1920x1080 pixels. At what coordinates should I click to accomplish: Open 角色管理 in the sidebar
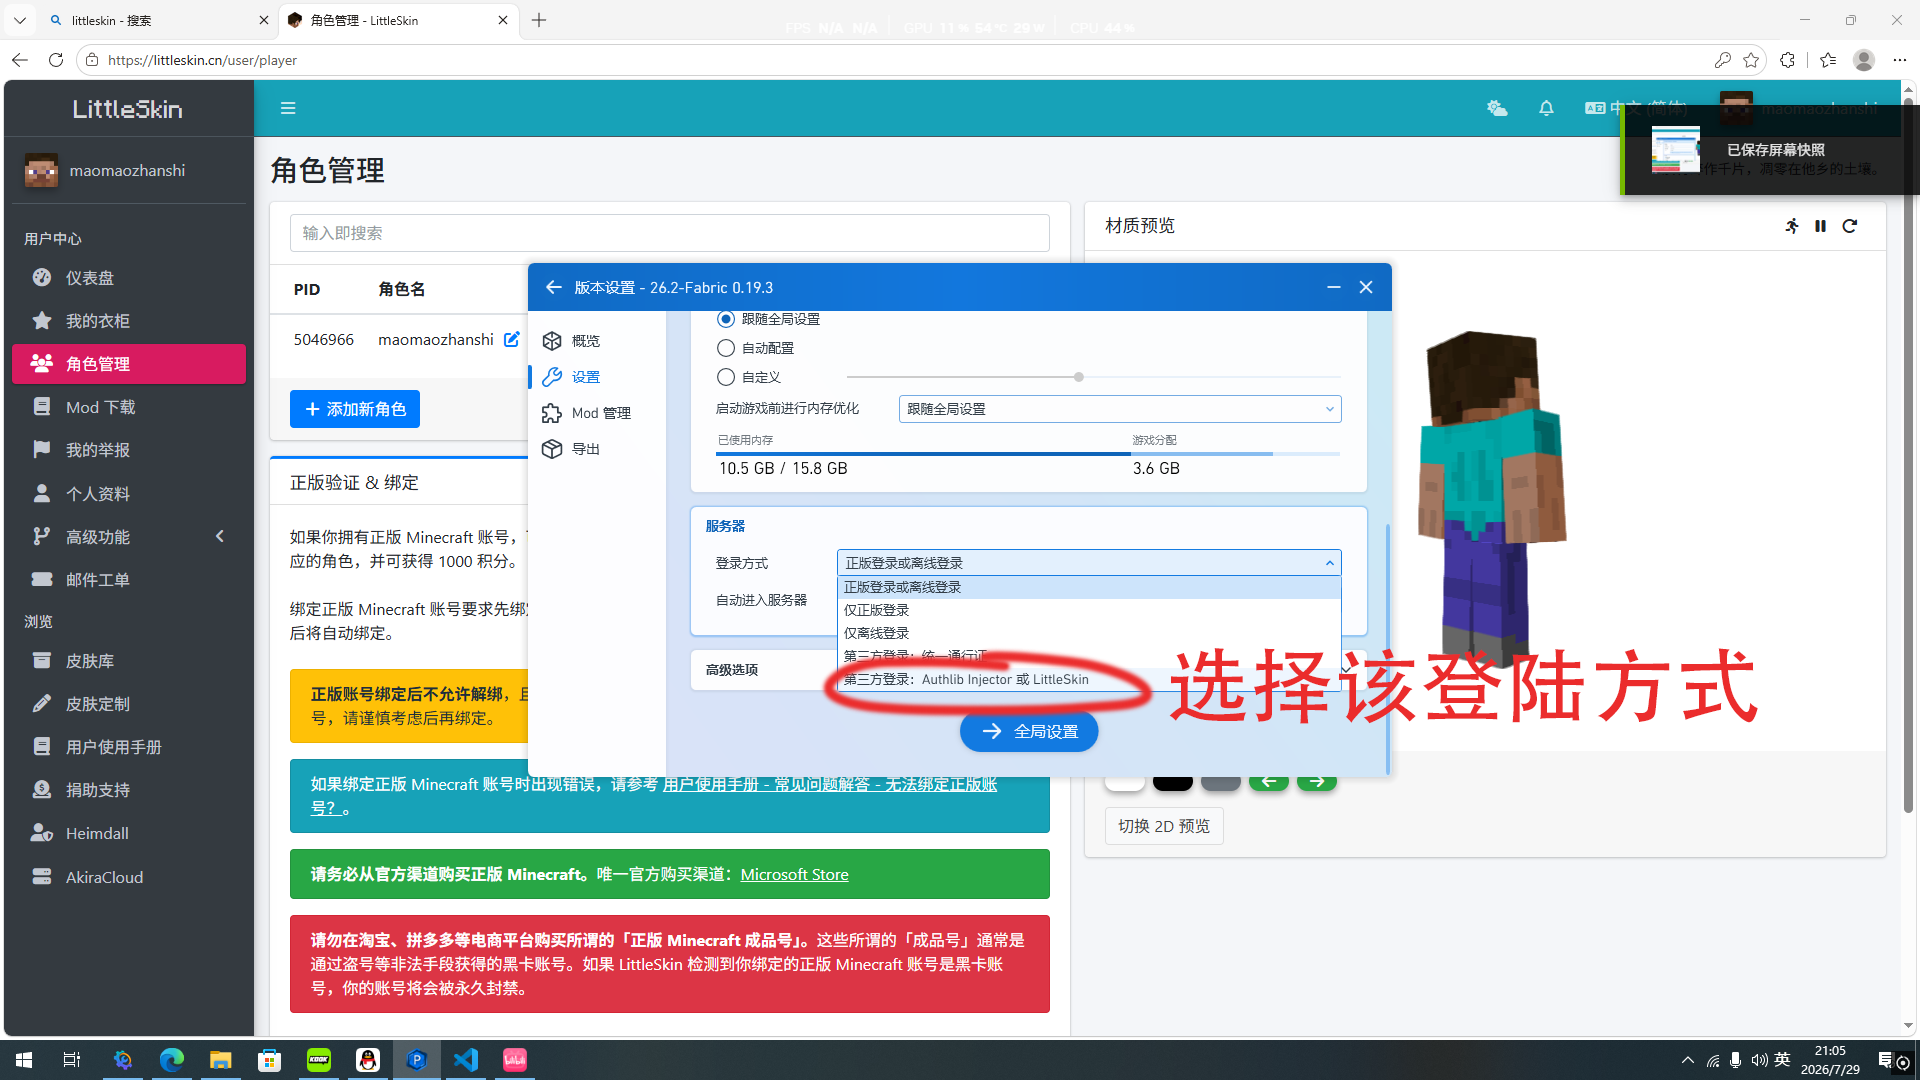click(129, 364)
